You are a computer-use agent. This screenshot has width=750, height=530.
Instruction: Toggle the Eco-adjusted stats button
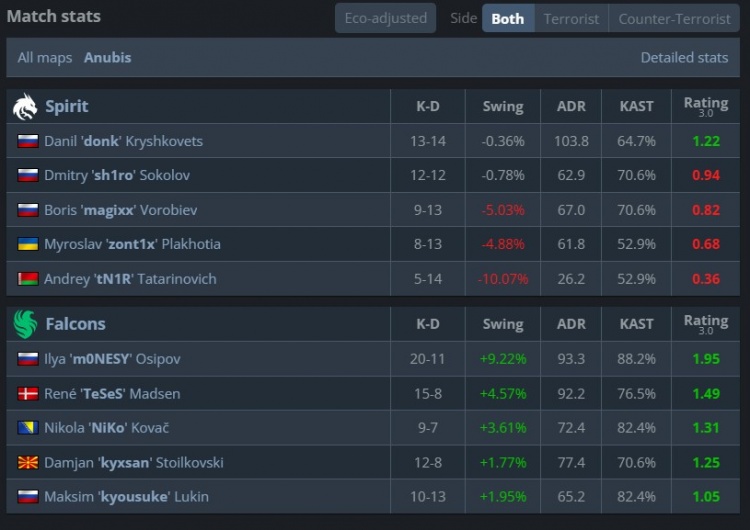(385, 18)
